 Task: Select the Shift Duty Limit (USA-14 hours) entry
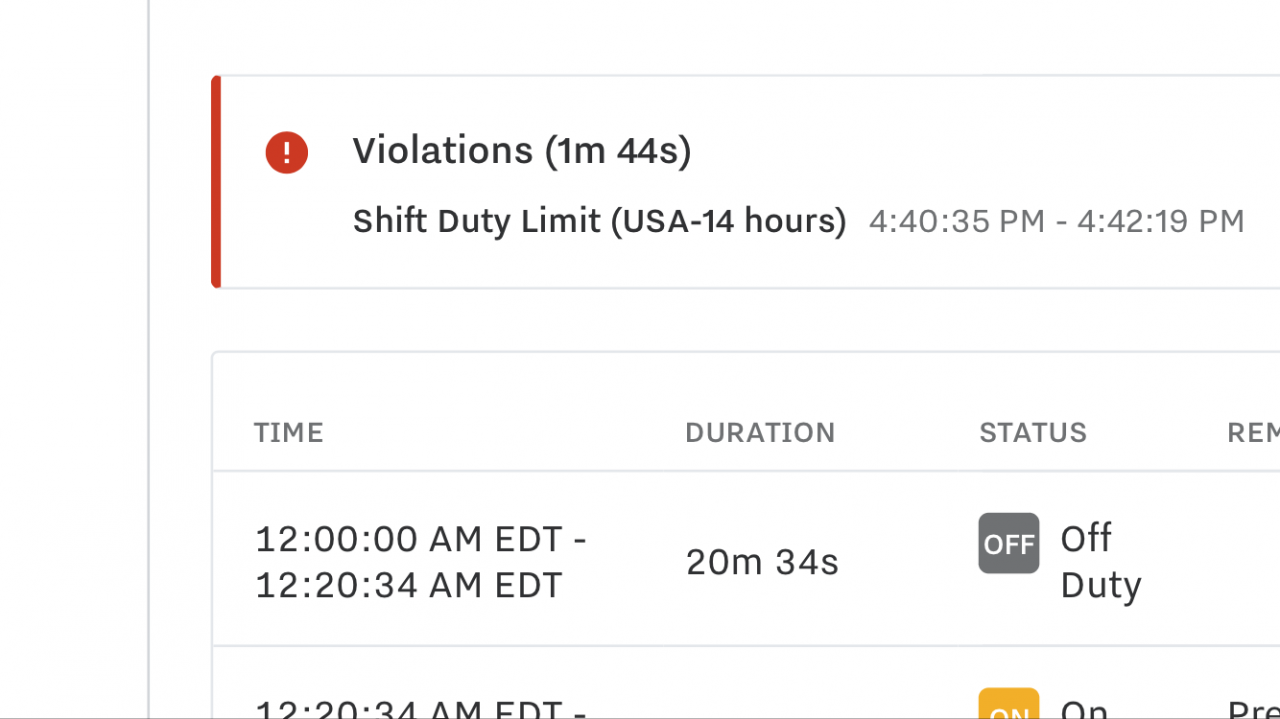[x=600, y=221]
